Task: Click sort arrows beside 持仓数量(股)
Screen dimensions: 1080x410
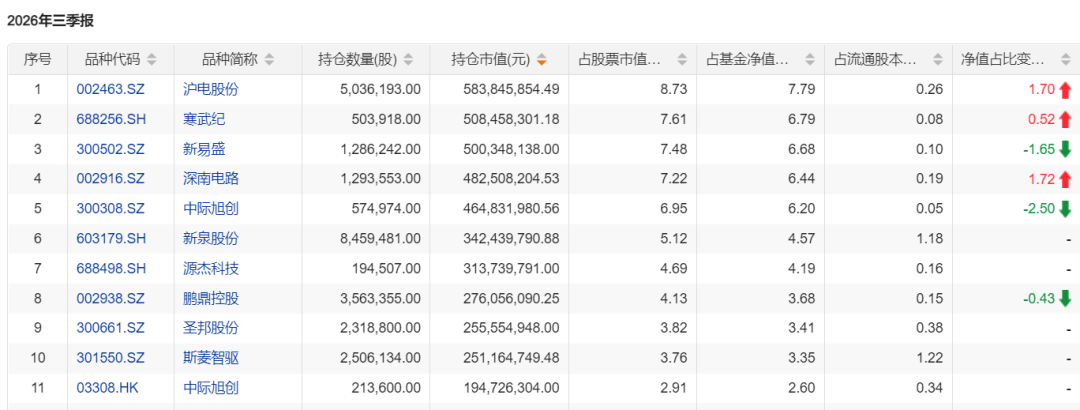Action: (x=408, y=60)
